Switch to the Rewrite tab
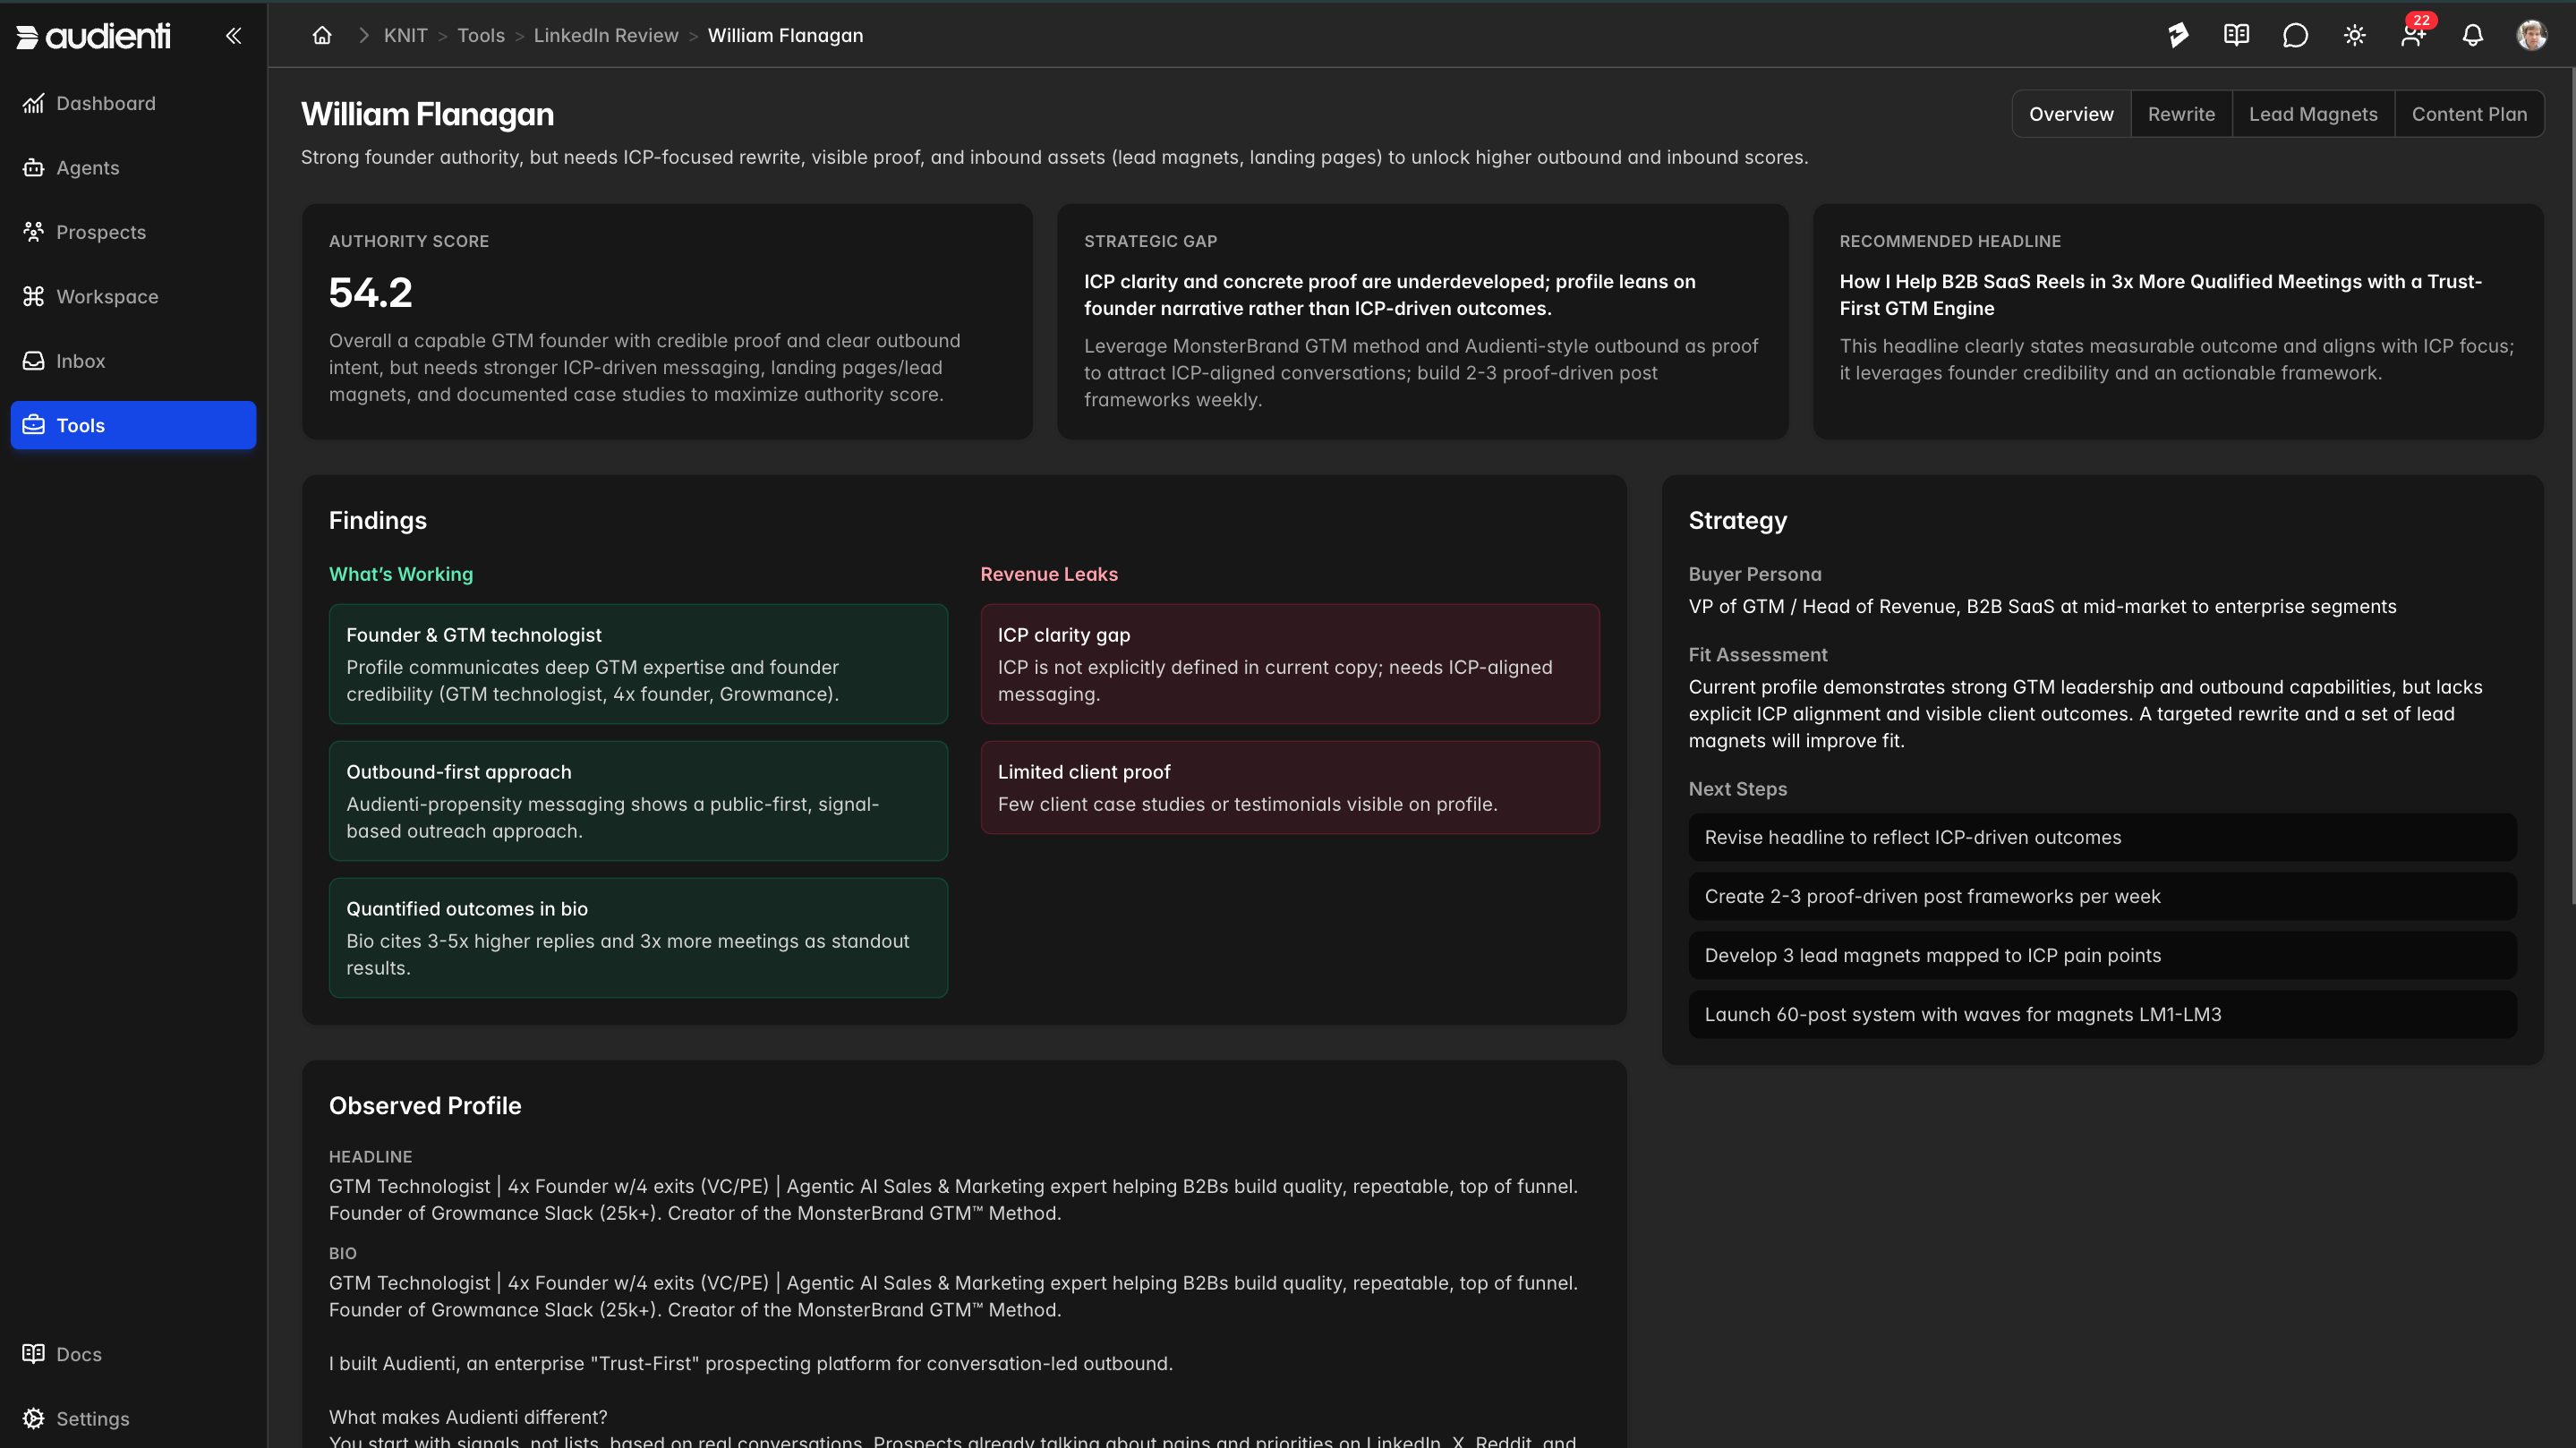This screenshot has height=1448, width=2576. pyautogui.click(x=2181, y=114)
